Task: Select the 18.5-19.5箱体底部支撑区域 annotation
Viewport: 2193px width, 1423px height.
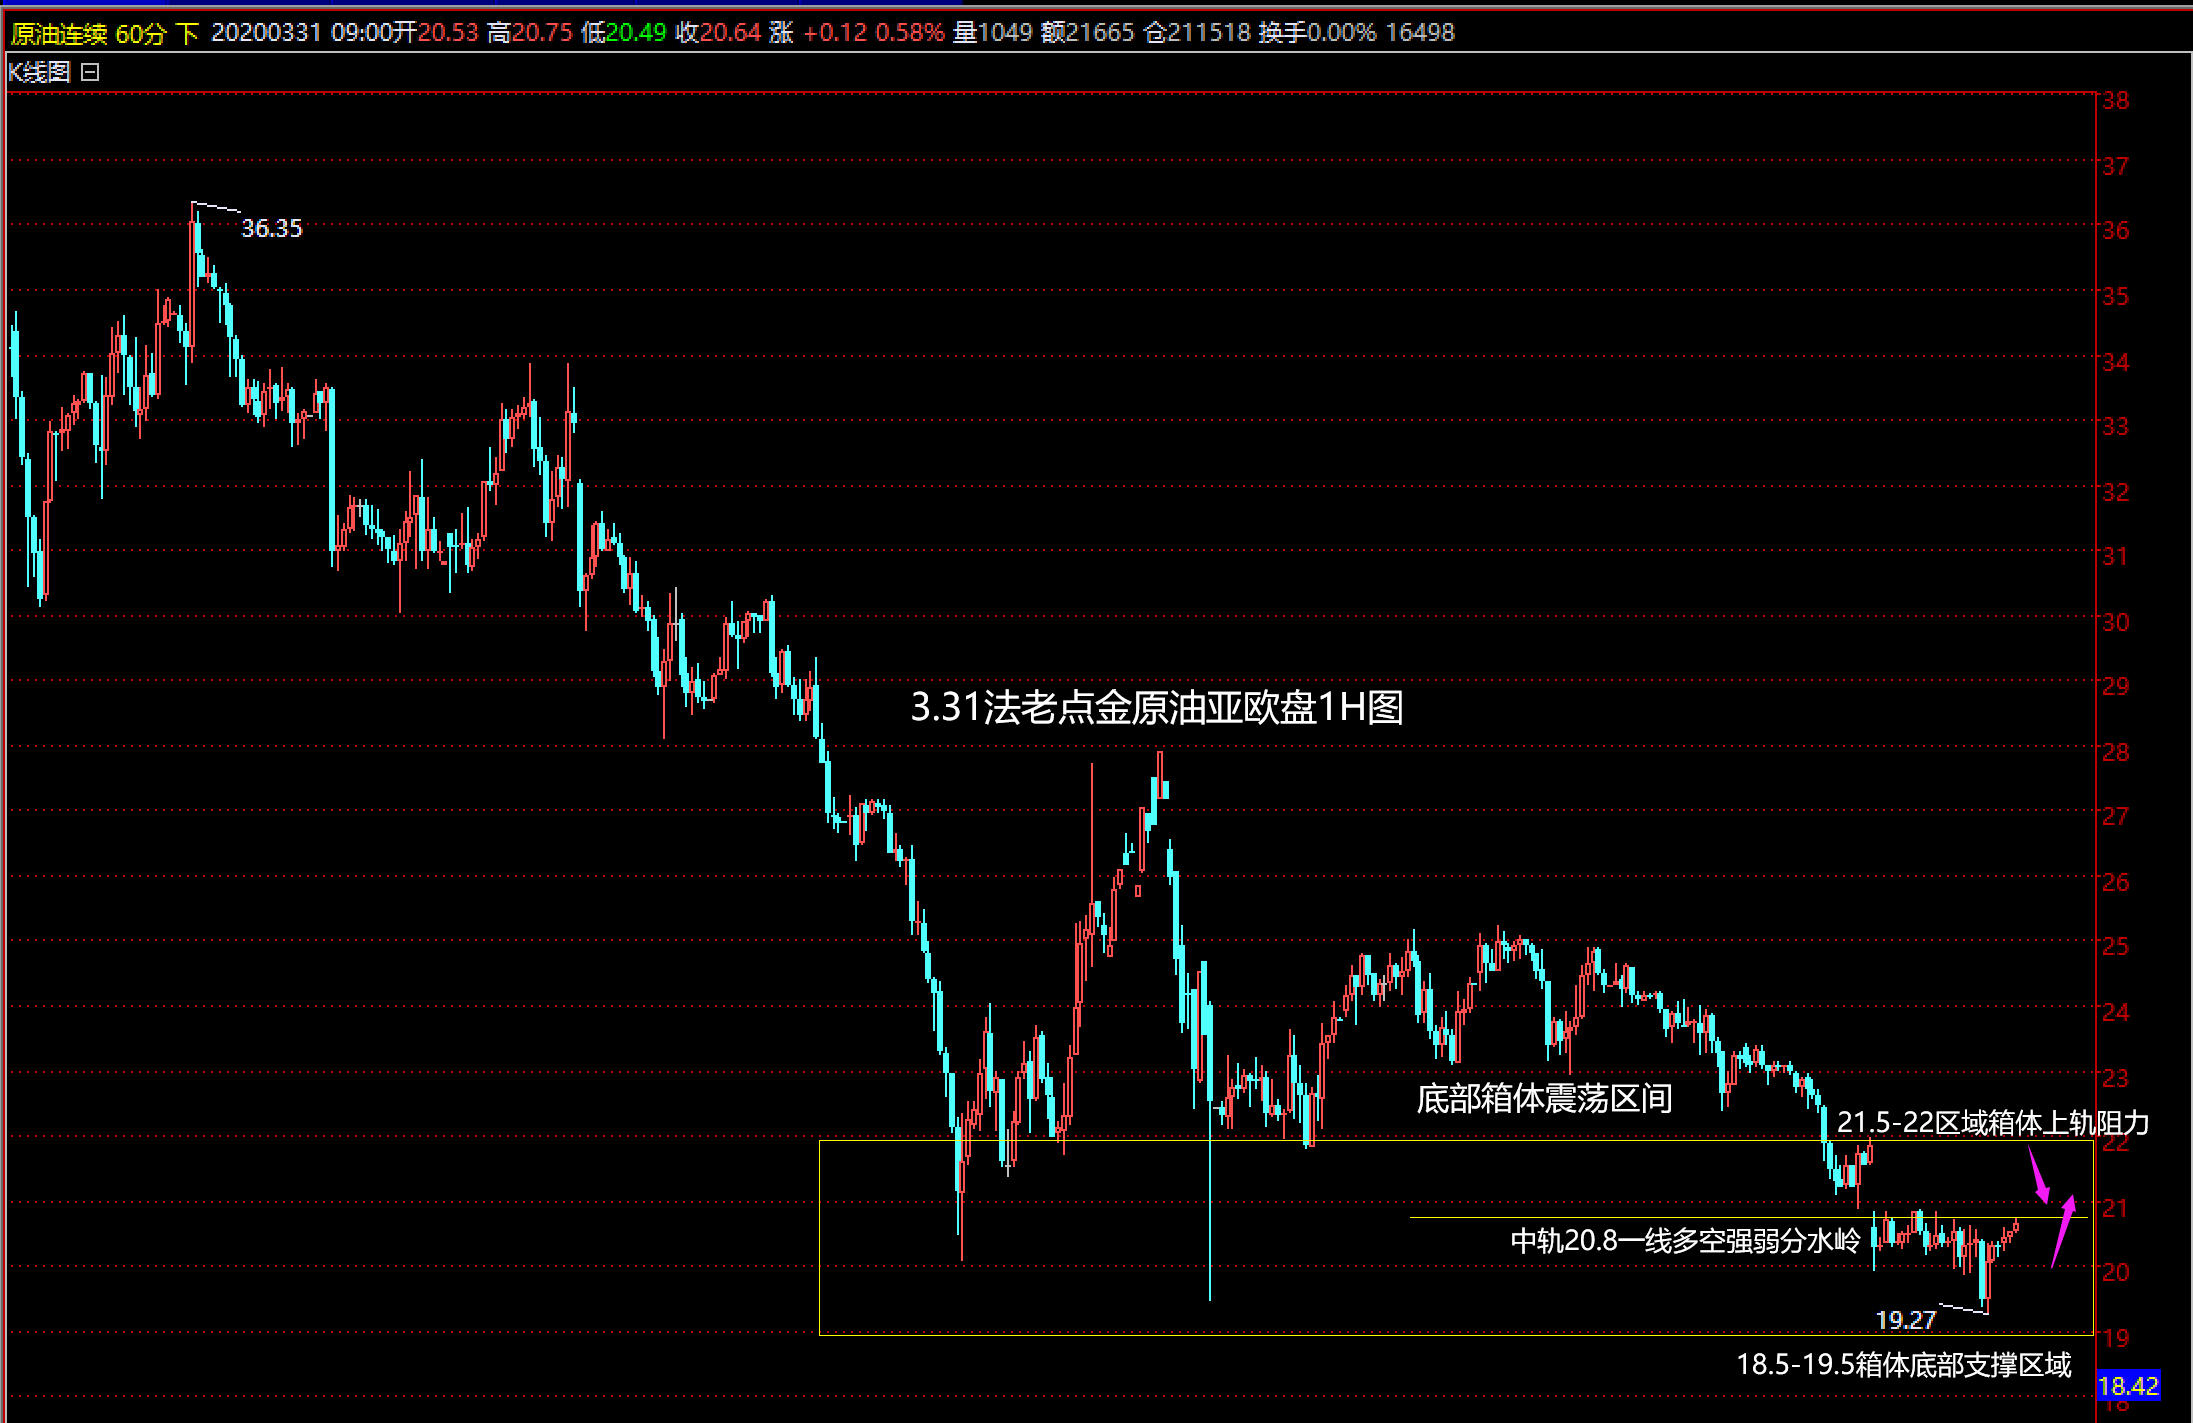Action: (1903, 1364)
